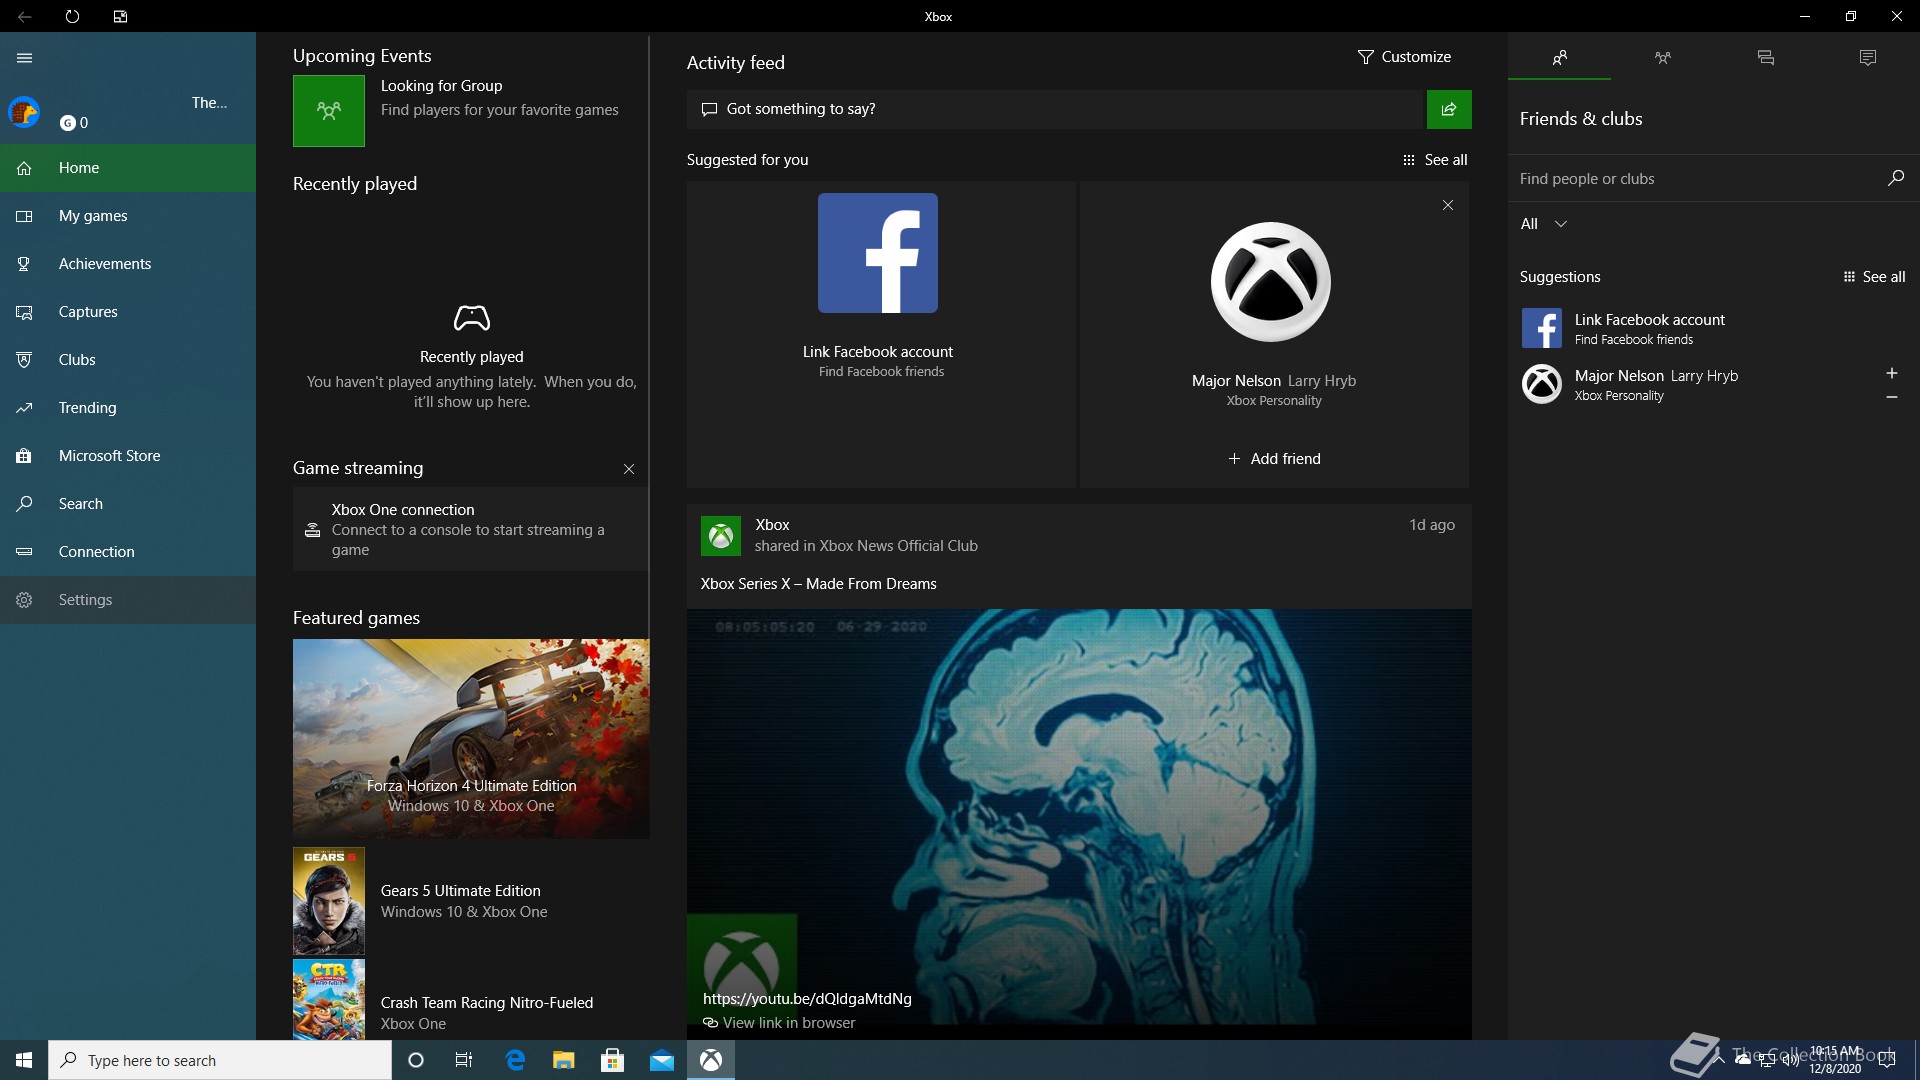This screenshot has height=1080, width=1920.
Task: Click Windows Start button
Action: (24, 1060)
